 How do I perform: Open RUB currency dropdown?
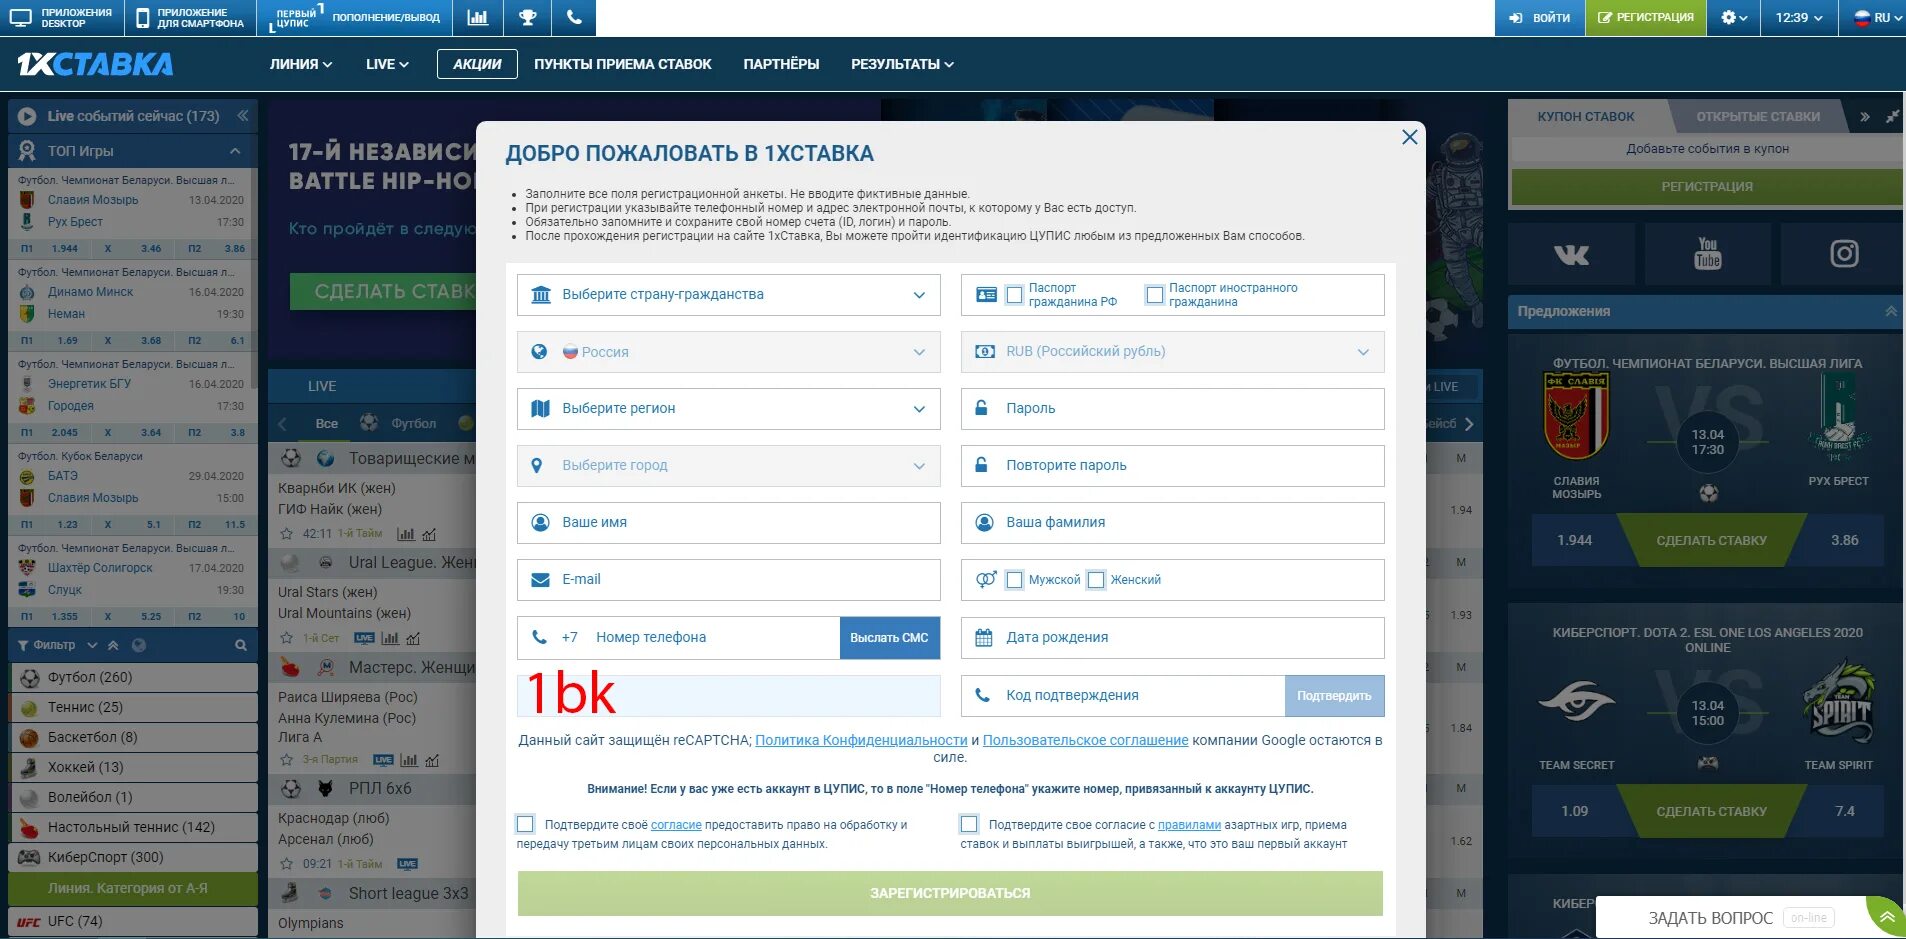pyautogui.click(x=1172, y=352)
